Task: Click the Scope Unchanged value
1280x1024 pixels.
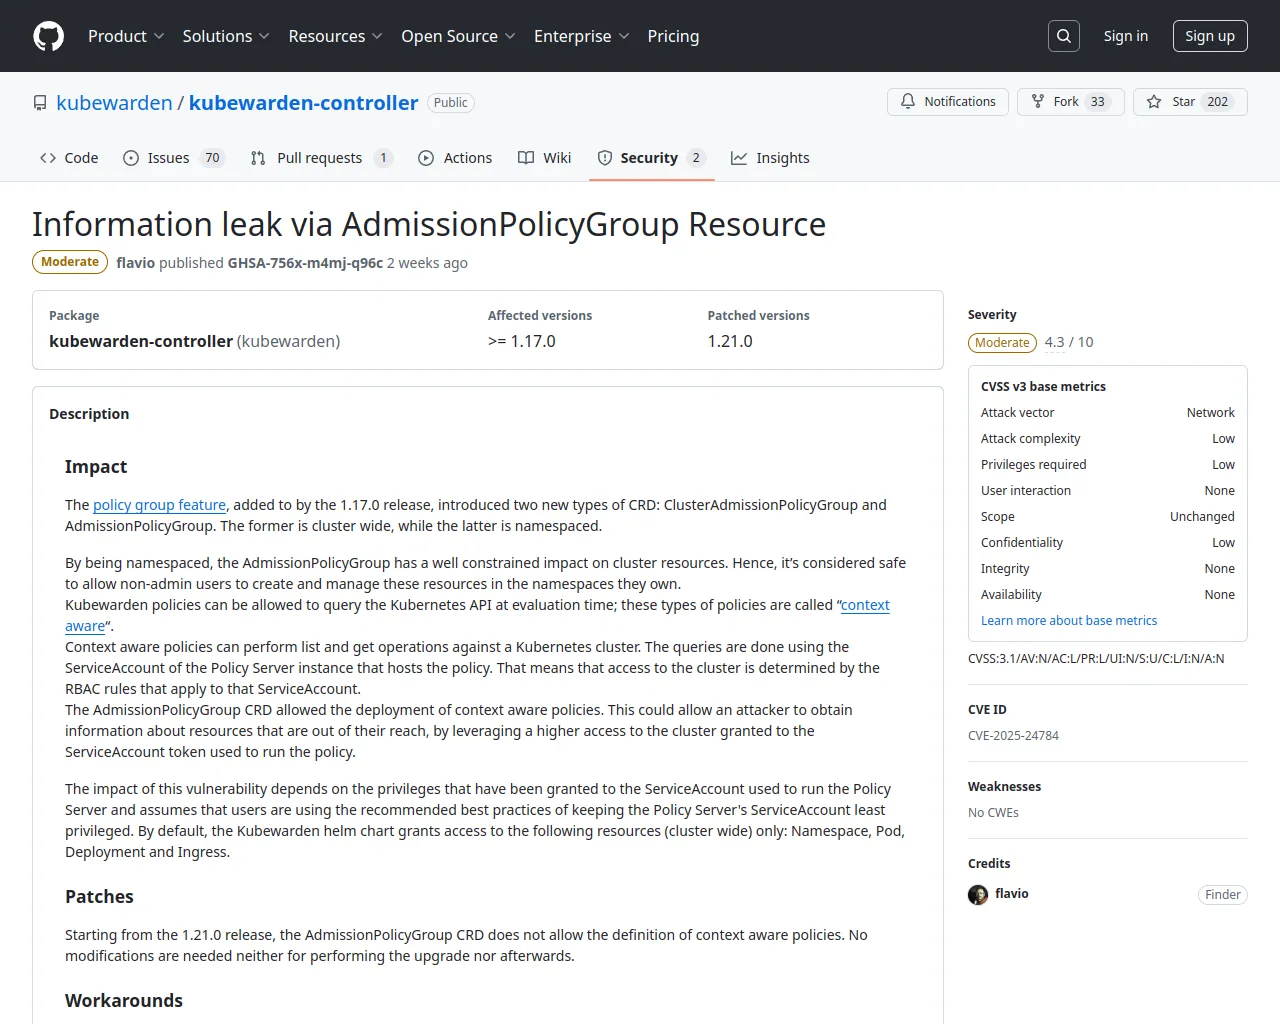Action: click(x=1202, y=517)
